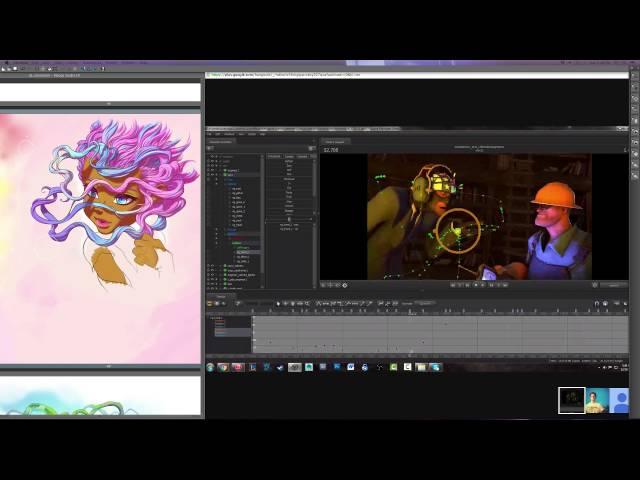640x480 pixels.
Task: Select the Animation Set Editor tab
Action: coord(221,142)
